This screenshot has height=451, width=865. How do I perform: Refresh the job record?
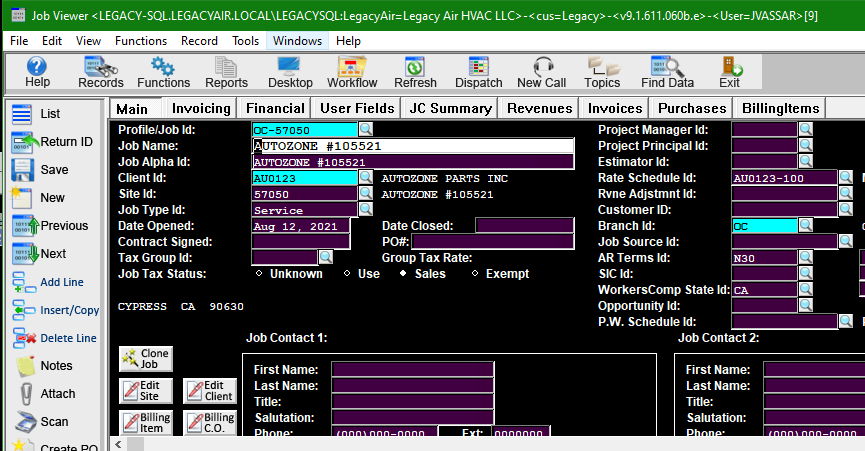pyautogui.click(x=415, y=72)
